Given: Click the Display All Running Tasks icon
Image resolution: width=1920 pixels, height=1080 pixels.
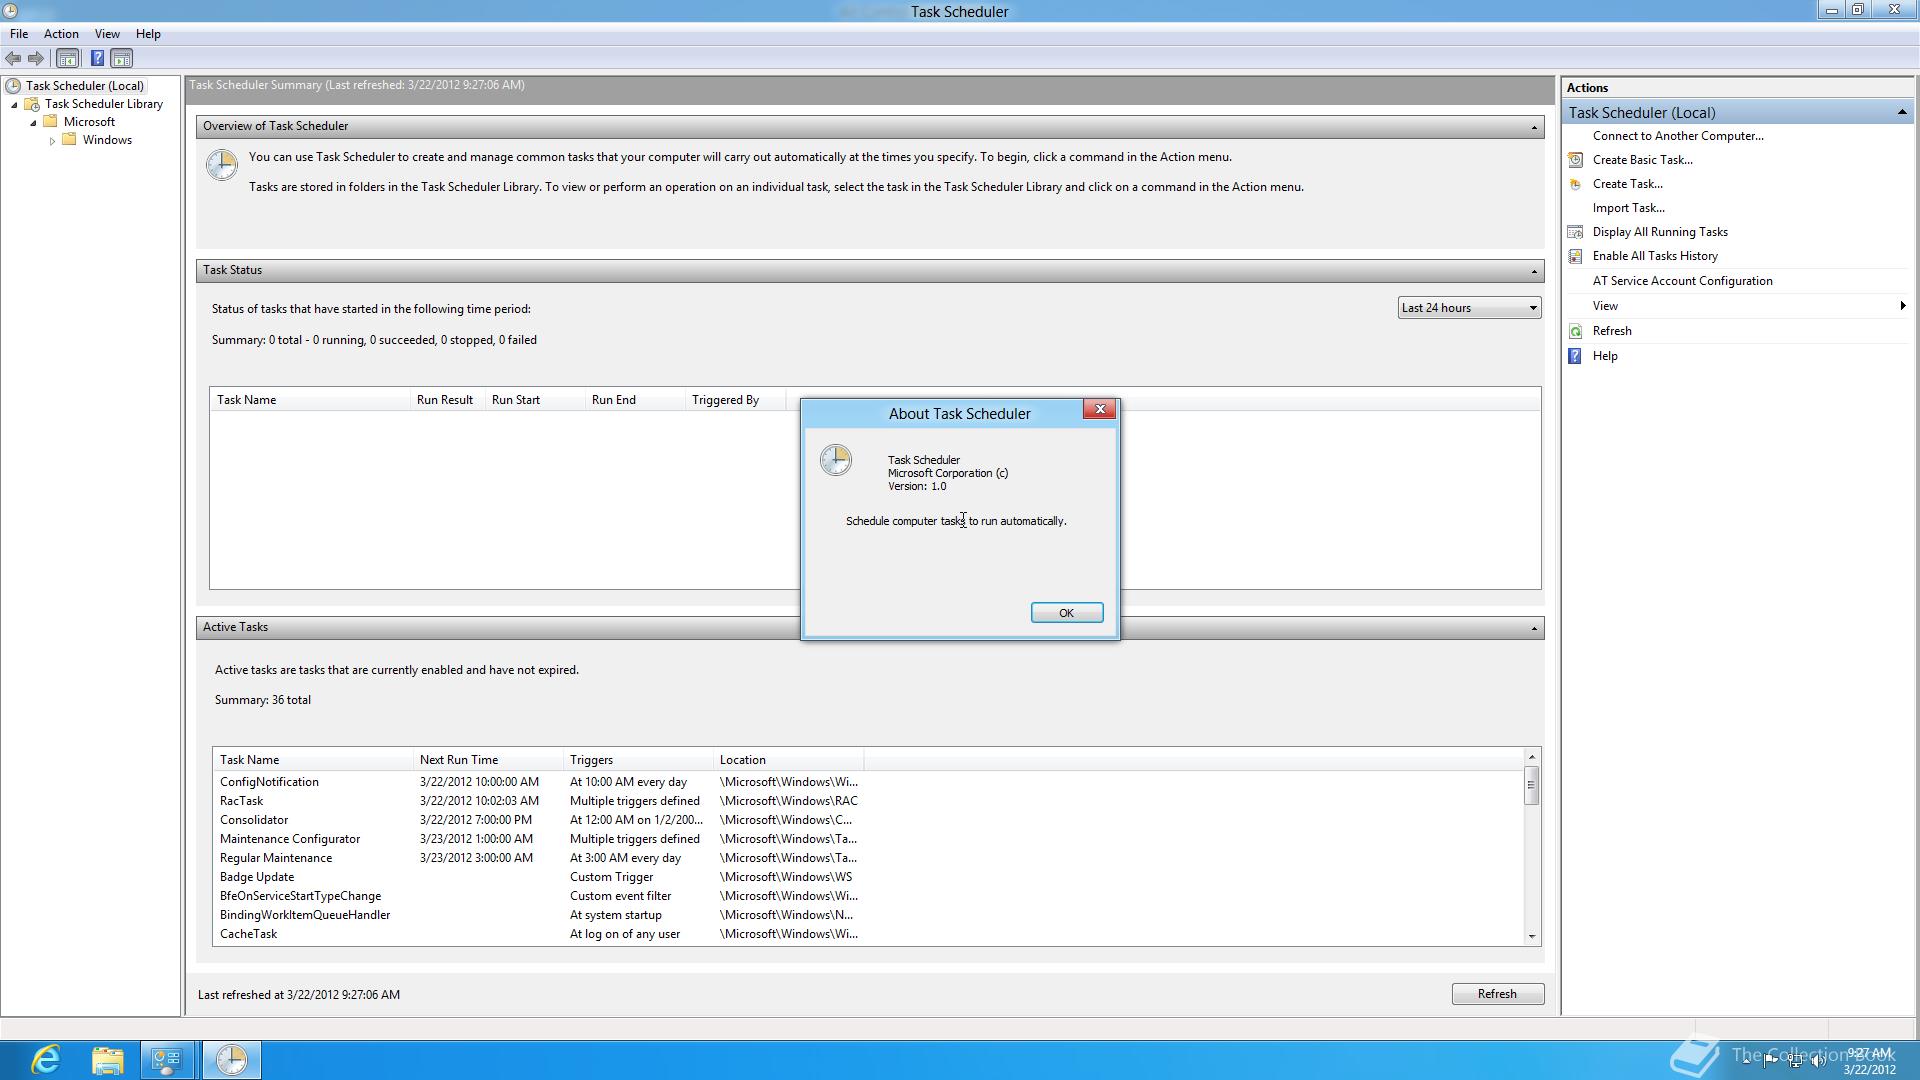Looking at the screenshot, I should tap(1576, 232).
